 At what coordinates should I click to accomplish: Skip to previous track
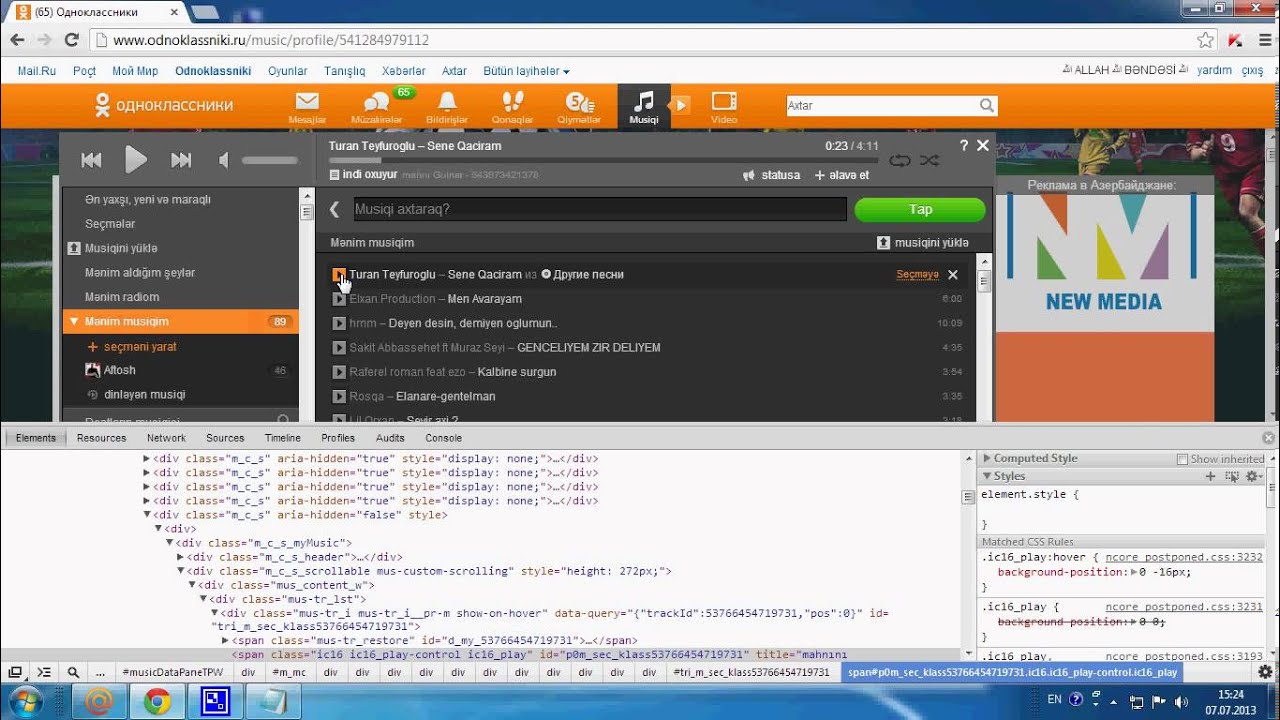[91, 160]
